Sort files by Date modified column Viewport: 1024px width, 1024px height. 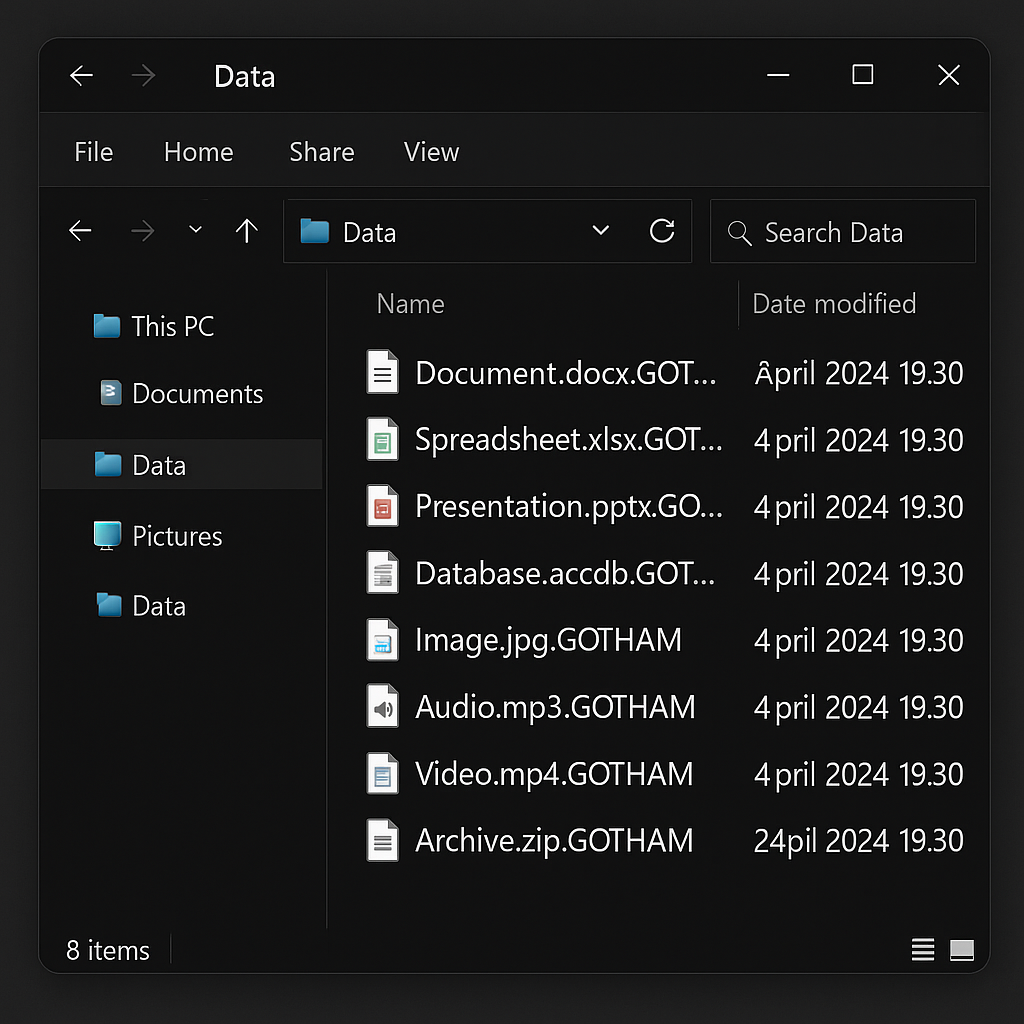pos(833,304)
